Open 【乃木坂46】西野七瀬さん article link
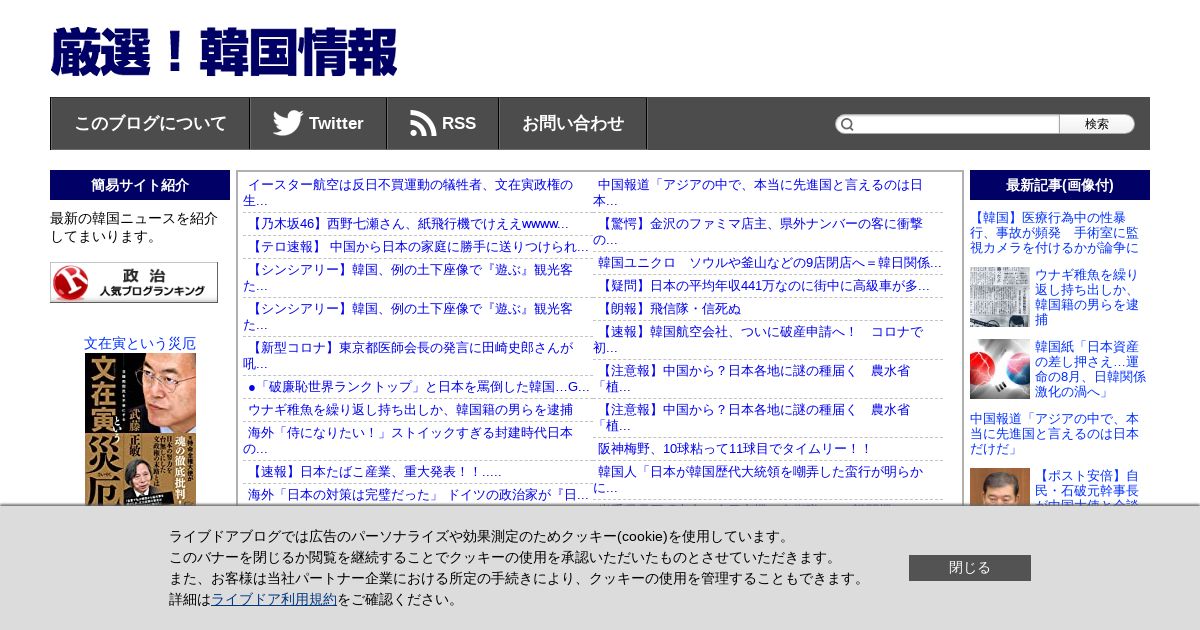The height and width of the screenshot is (630, 1200). (408, 223)
